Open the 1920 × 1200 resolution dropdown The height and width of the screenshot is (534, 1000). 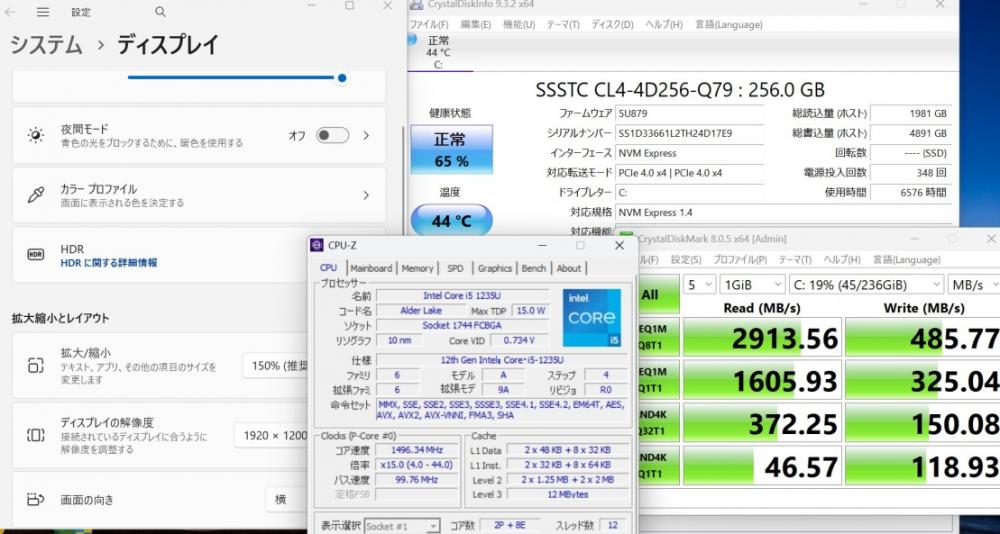pos(272,436)
